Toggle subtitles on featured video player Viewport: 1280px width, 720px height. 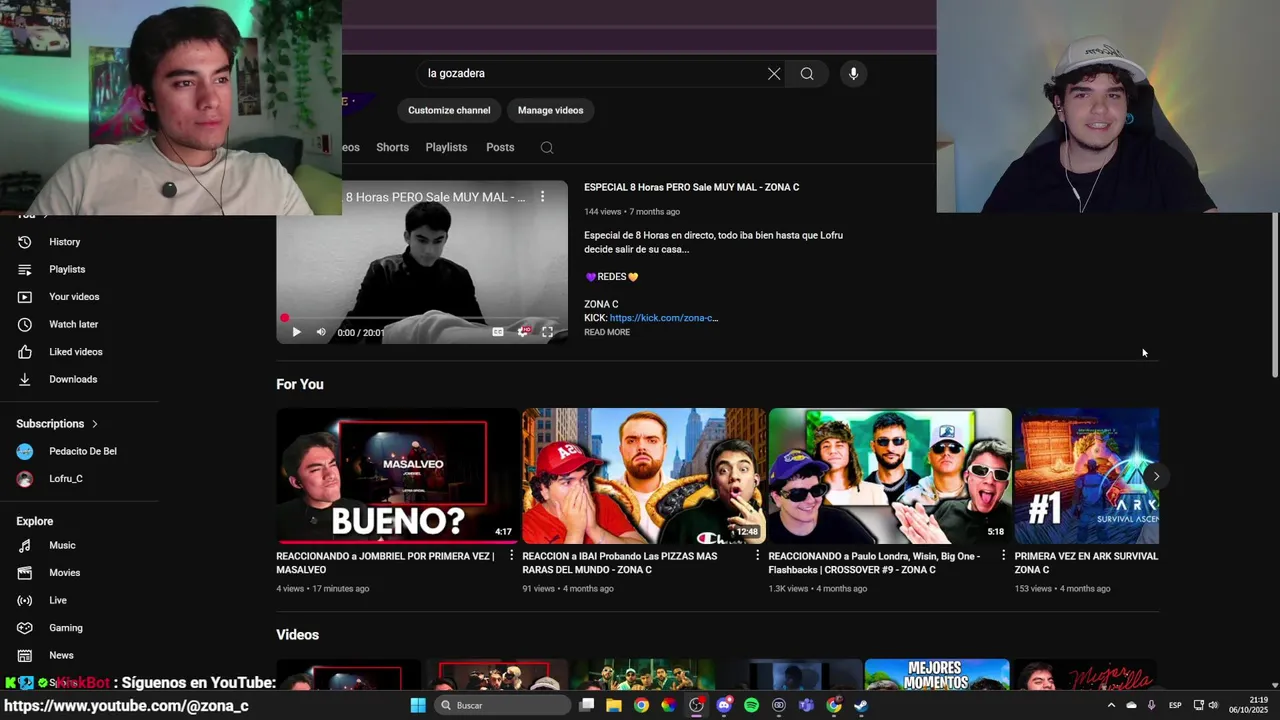(x=498, y=332)
